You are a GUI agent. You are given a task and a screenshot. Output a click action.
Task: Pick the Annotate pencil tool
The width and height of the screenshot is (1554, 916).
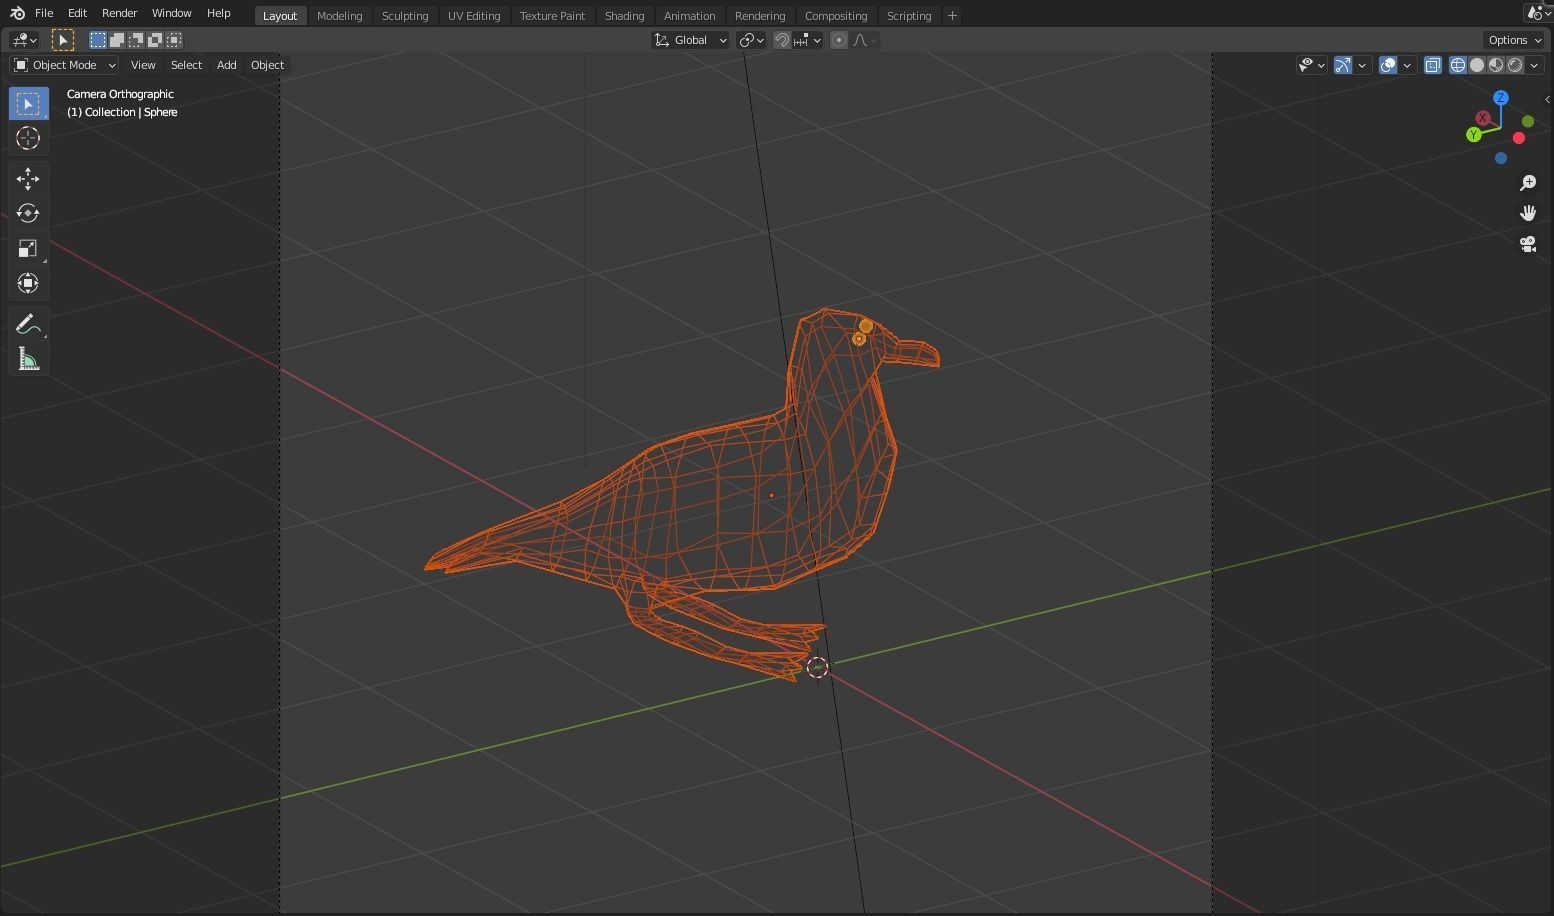click(28, 324)
